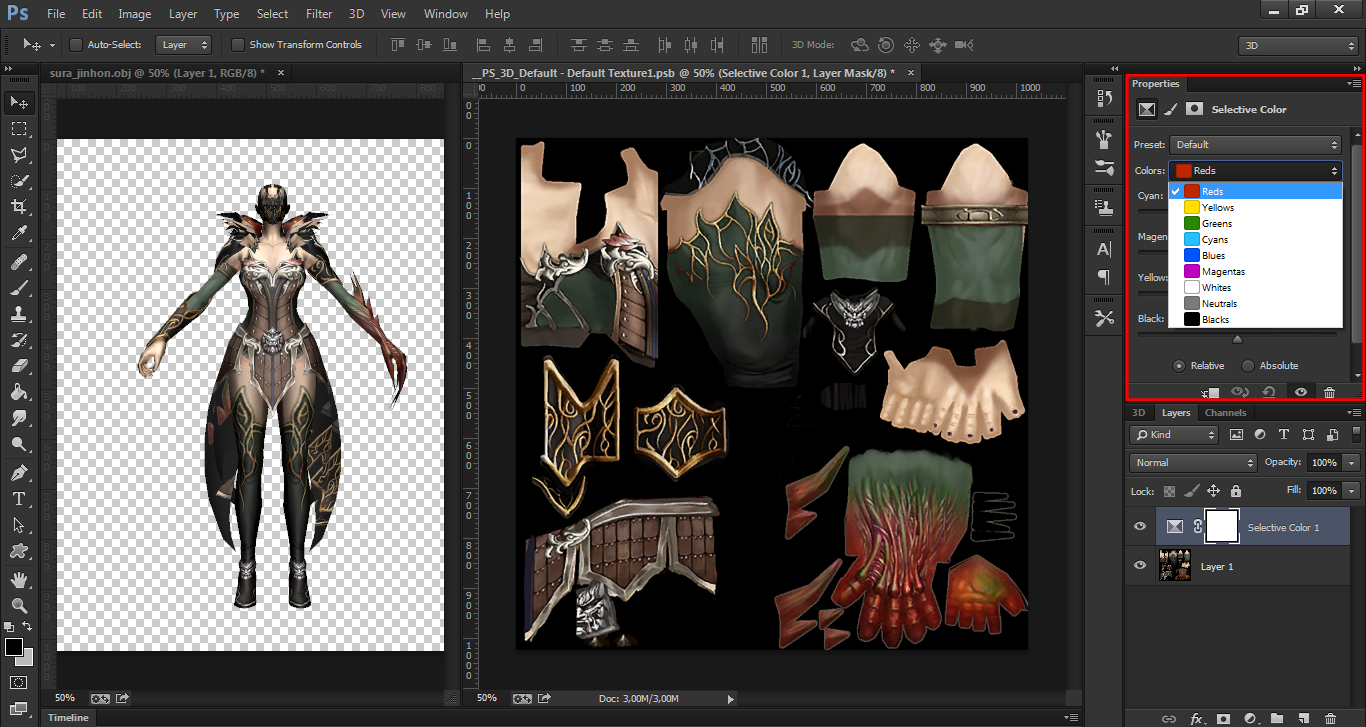The height and width of the screenshot is (727, 1366).
Task: Choose Yellows from Colors list
Action: click(1255, 208)
